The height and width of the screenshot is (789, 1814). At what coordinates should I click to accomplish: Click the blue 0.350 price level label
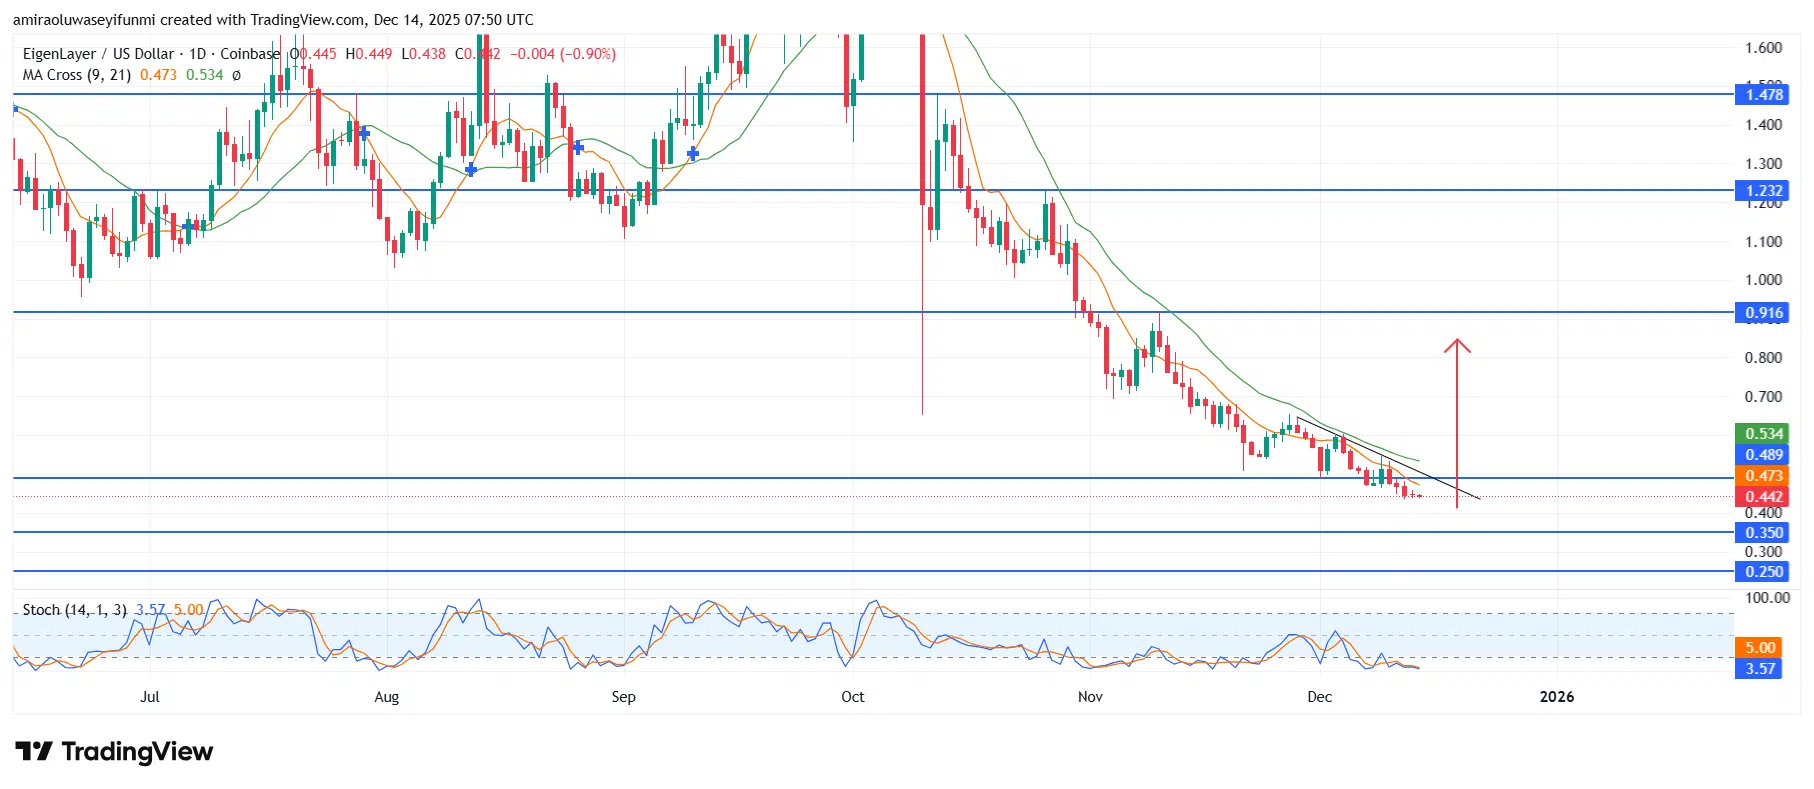[x=1763, y=533]
